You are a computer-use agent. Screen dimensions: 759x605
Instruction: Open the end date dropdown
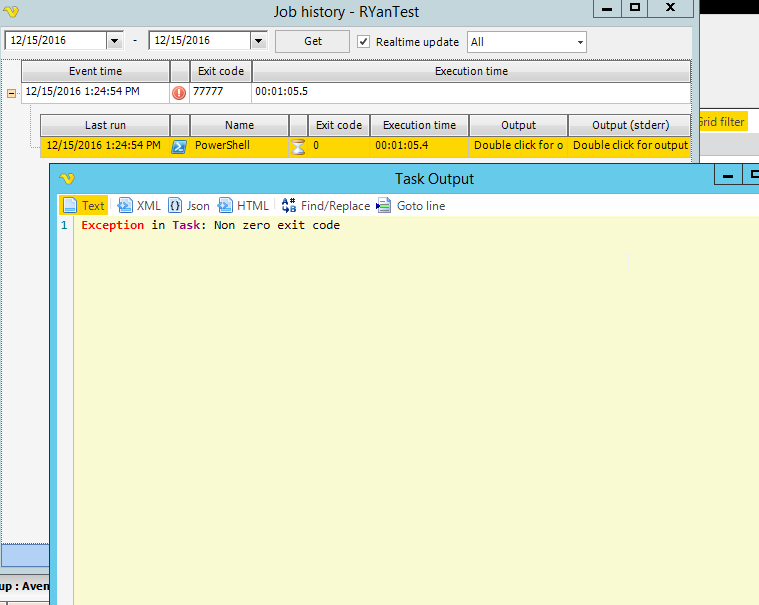pos(258,41)
